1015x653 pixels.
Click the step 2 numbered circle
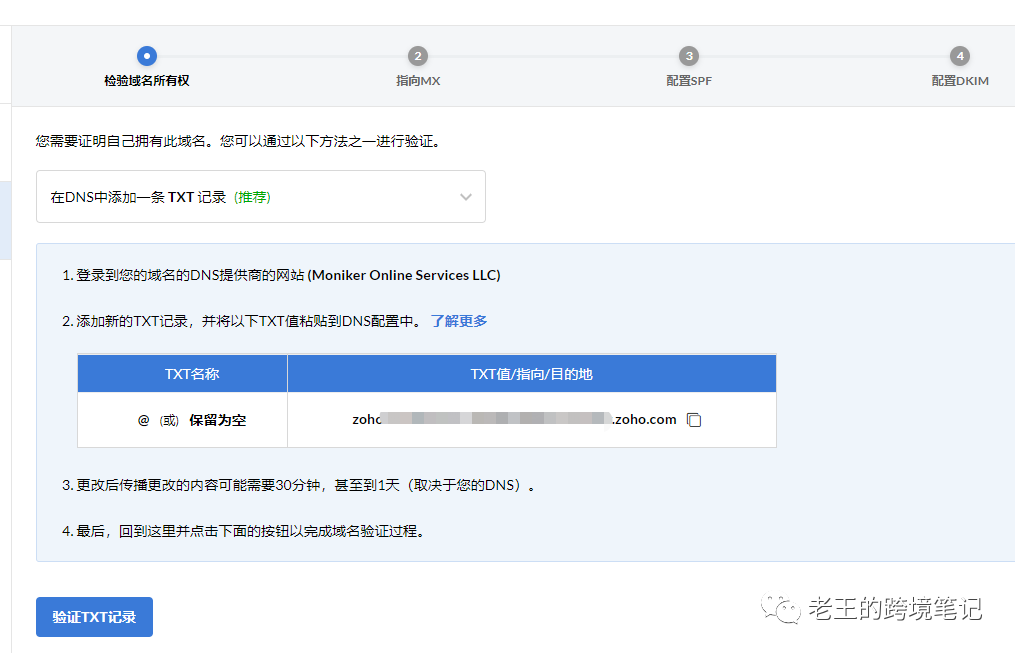tap(418, 56)
